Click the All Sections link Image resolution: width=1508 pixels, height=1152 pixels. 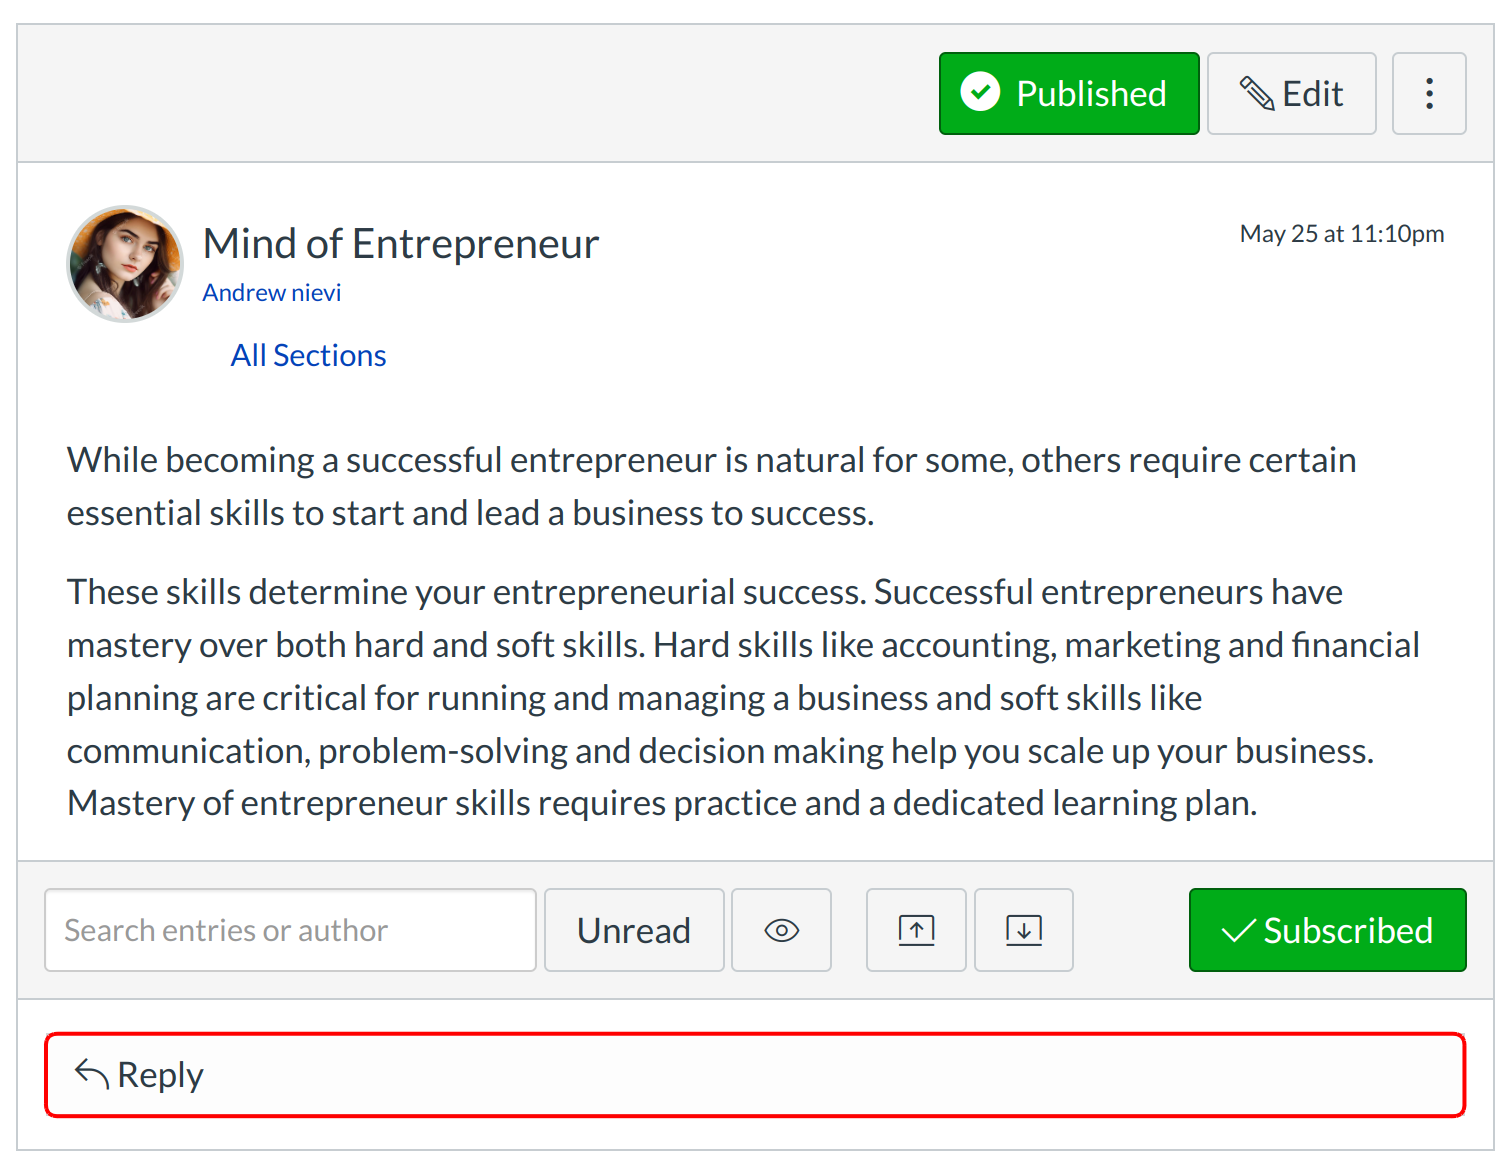tap(308, 356)
